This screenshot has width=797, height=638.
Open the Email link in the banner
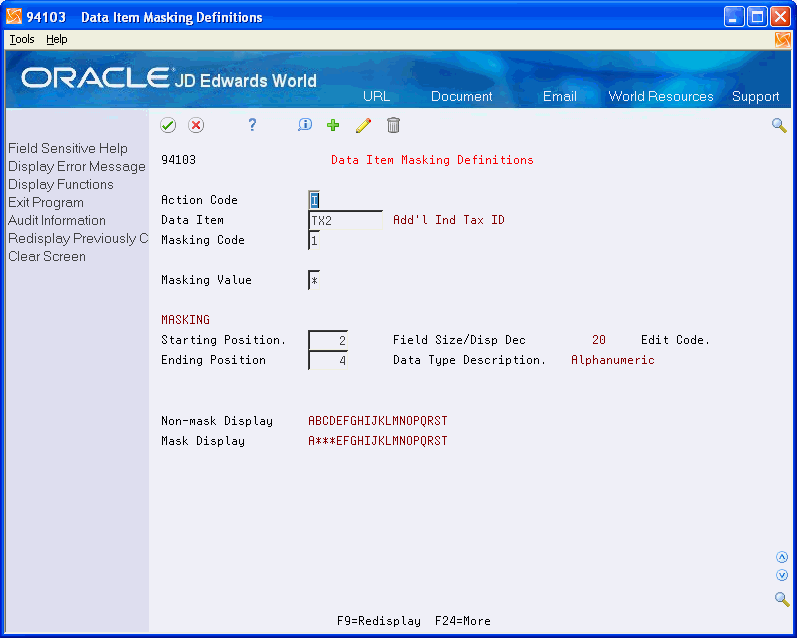pyautogui.click(x=560, y=96)
